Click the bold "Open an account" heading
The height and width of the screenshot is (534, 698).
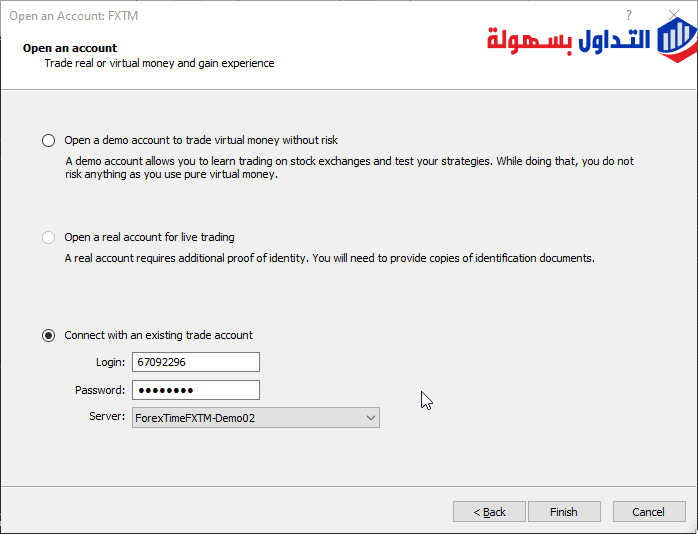pos(70,48)
